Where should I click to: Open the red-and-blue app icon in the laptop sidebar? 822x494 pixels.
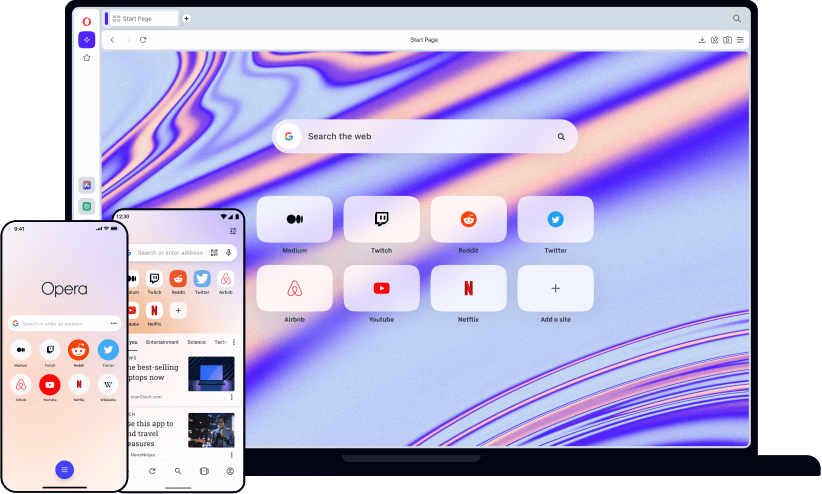click(x=86, y=185)
